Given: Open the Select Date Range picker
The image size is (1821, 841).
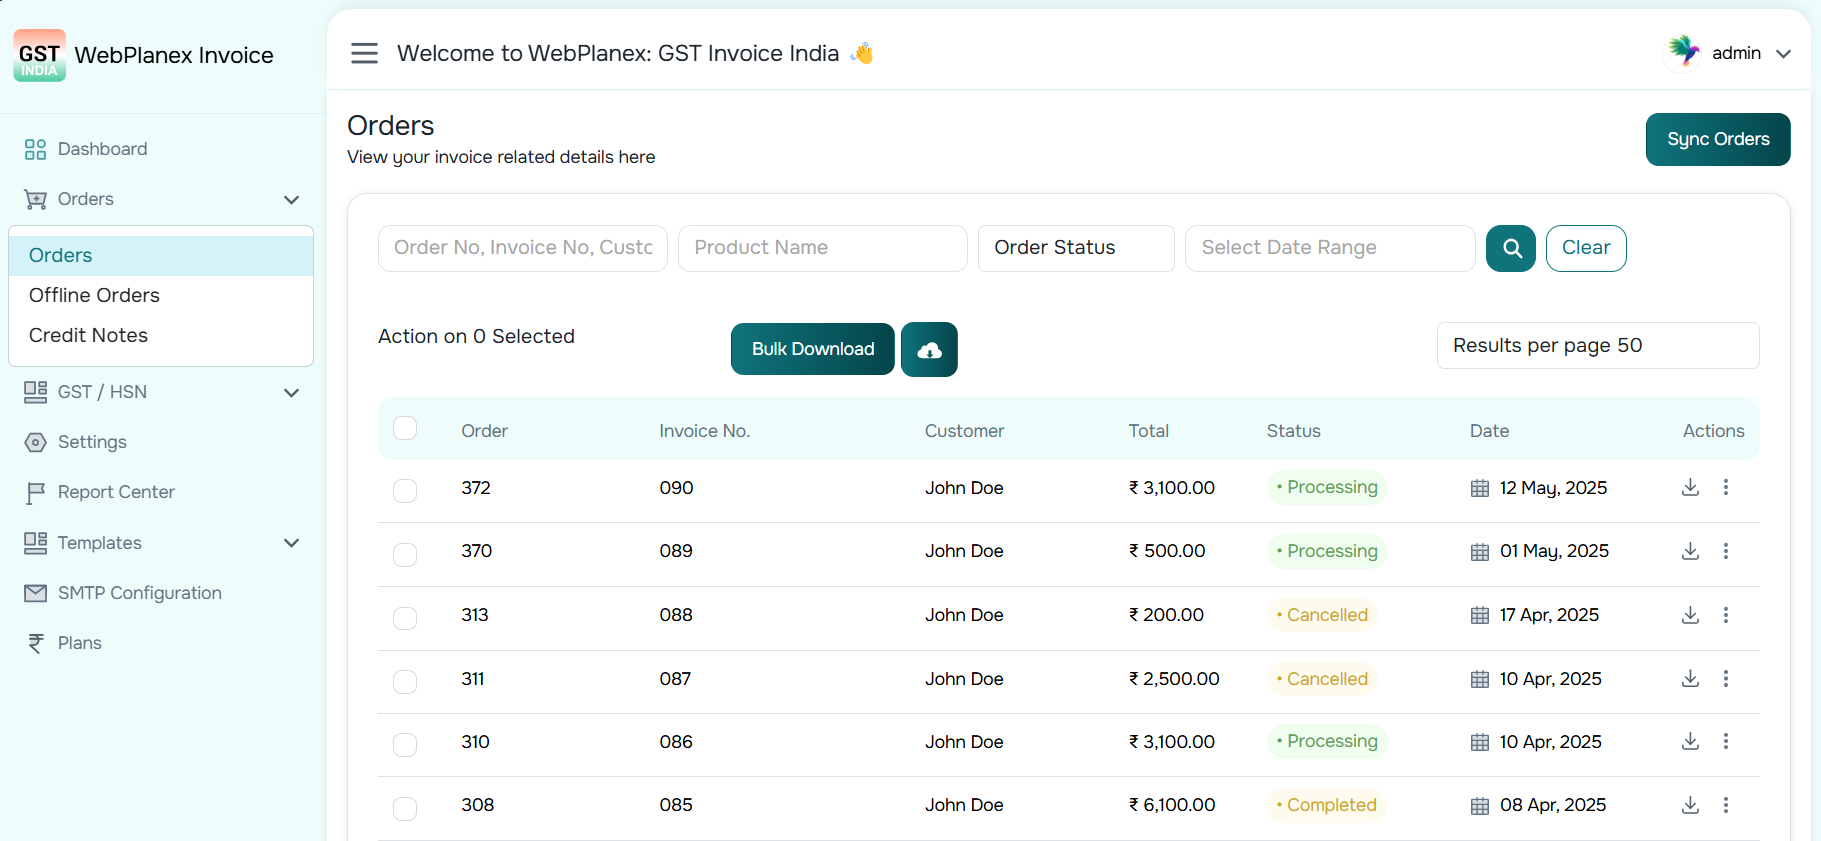Looking at the screenshot, I should click(1330, 248).
